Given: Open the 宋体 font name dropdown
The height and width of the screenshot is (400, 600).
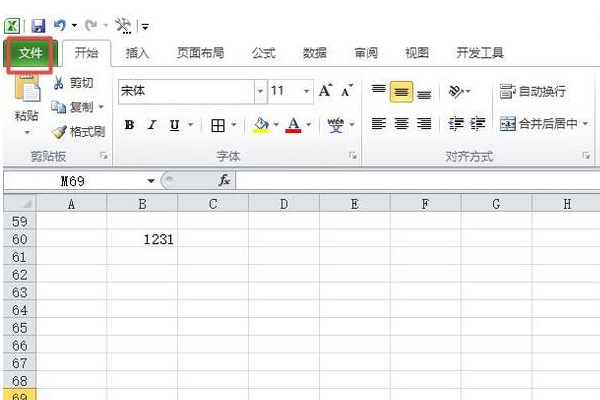Looking at the screenshot, I should (260, 91).
